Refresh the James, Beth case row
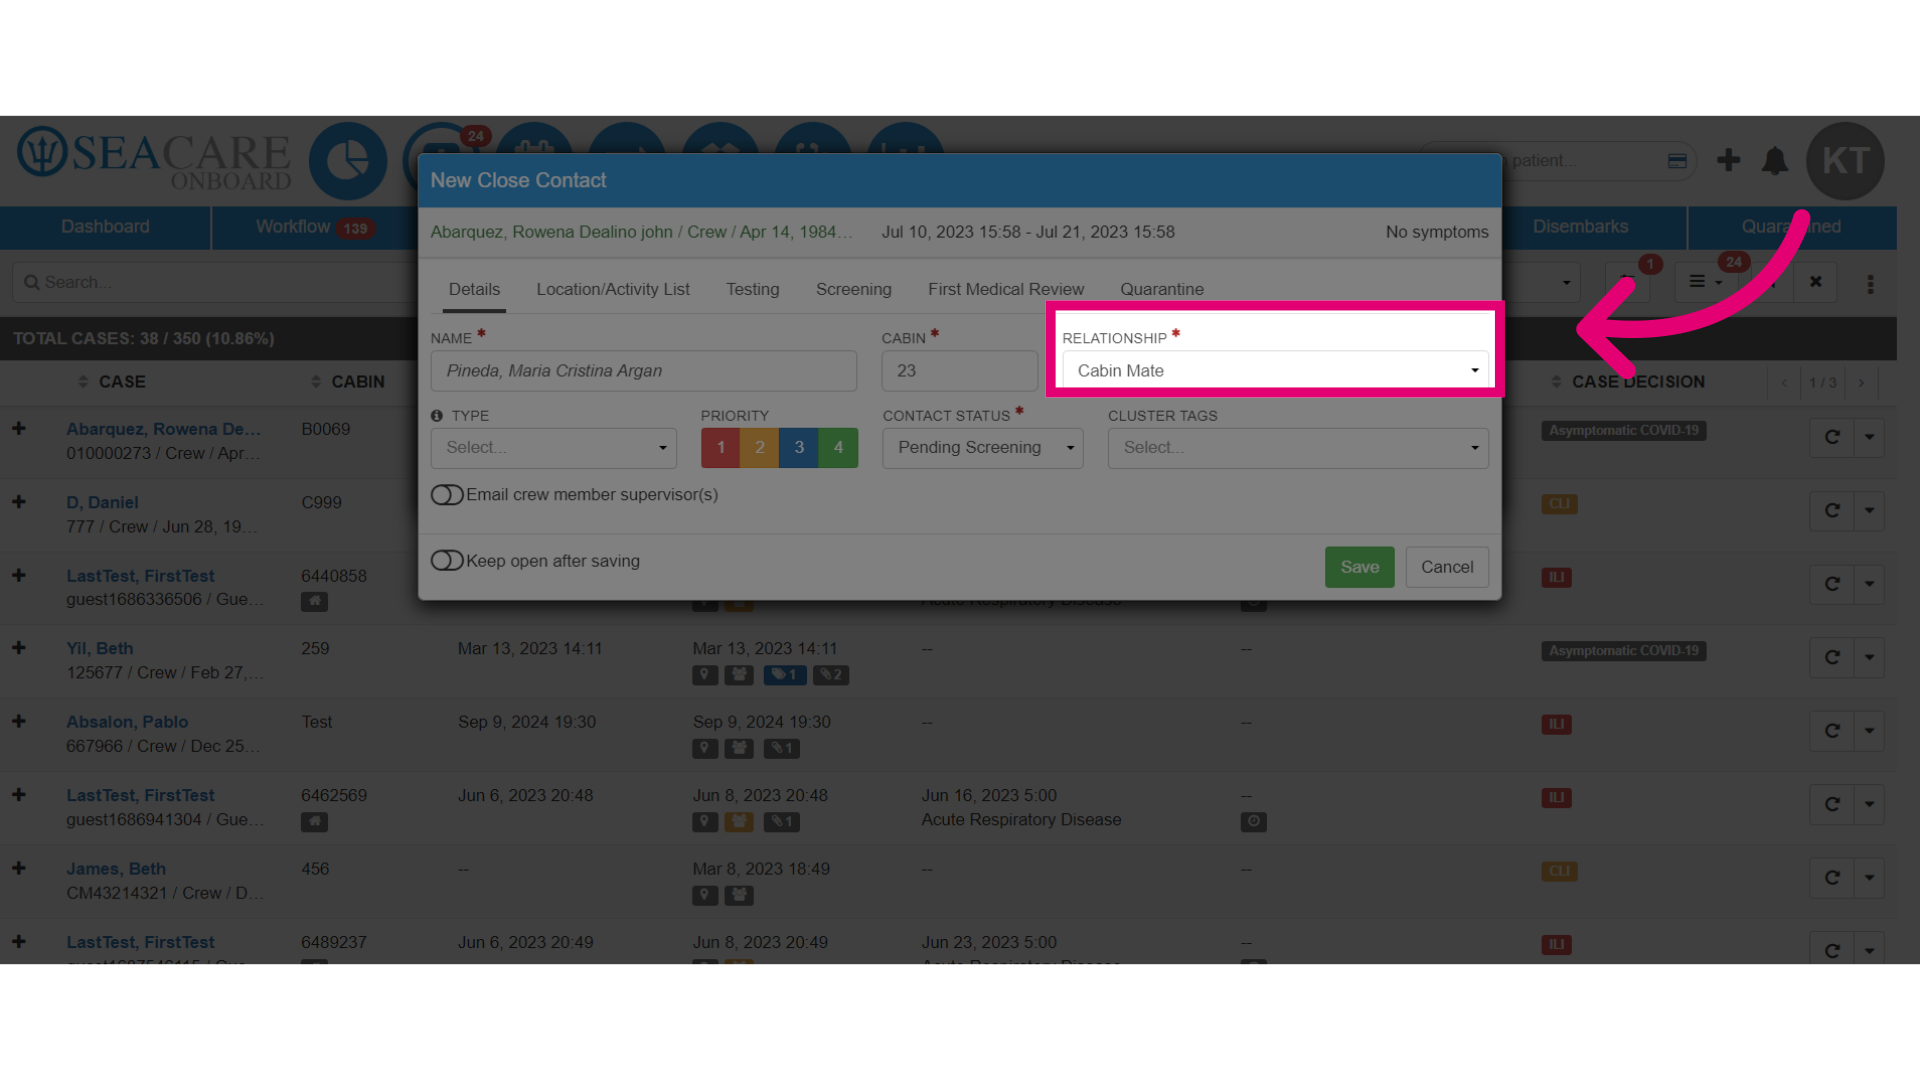Viewport: 1920px width, 1080px height. (x=1832, y=877)
